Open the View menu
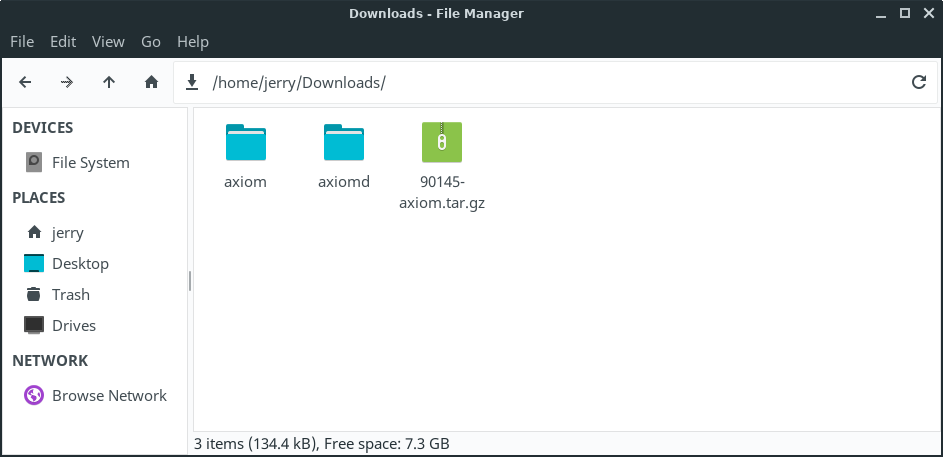Screen dimensions: 943x457 108,41
